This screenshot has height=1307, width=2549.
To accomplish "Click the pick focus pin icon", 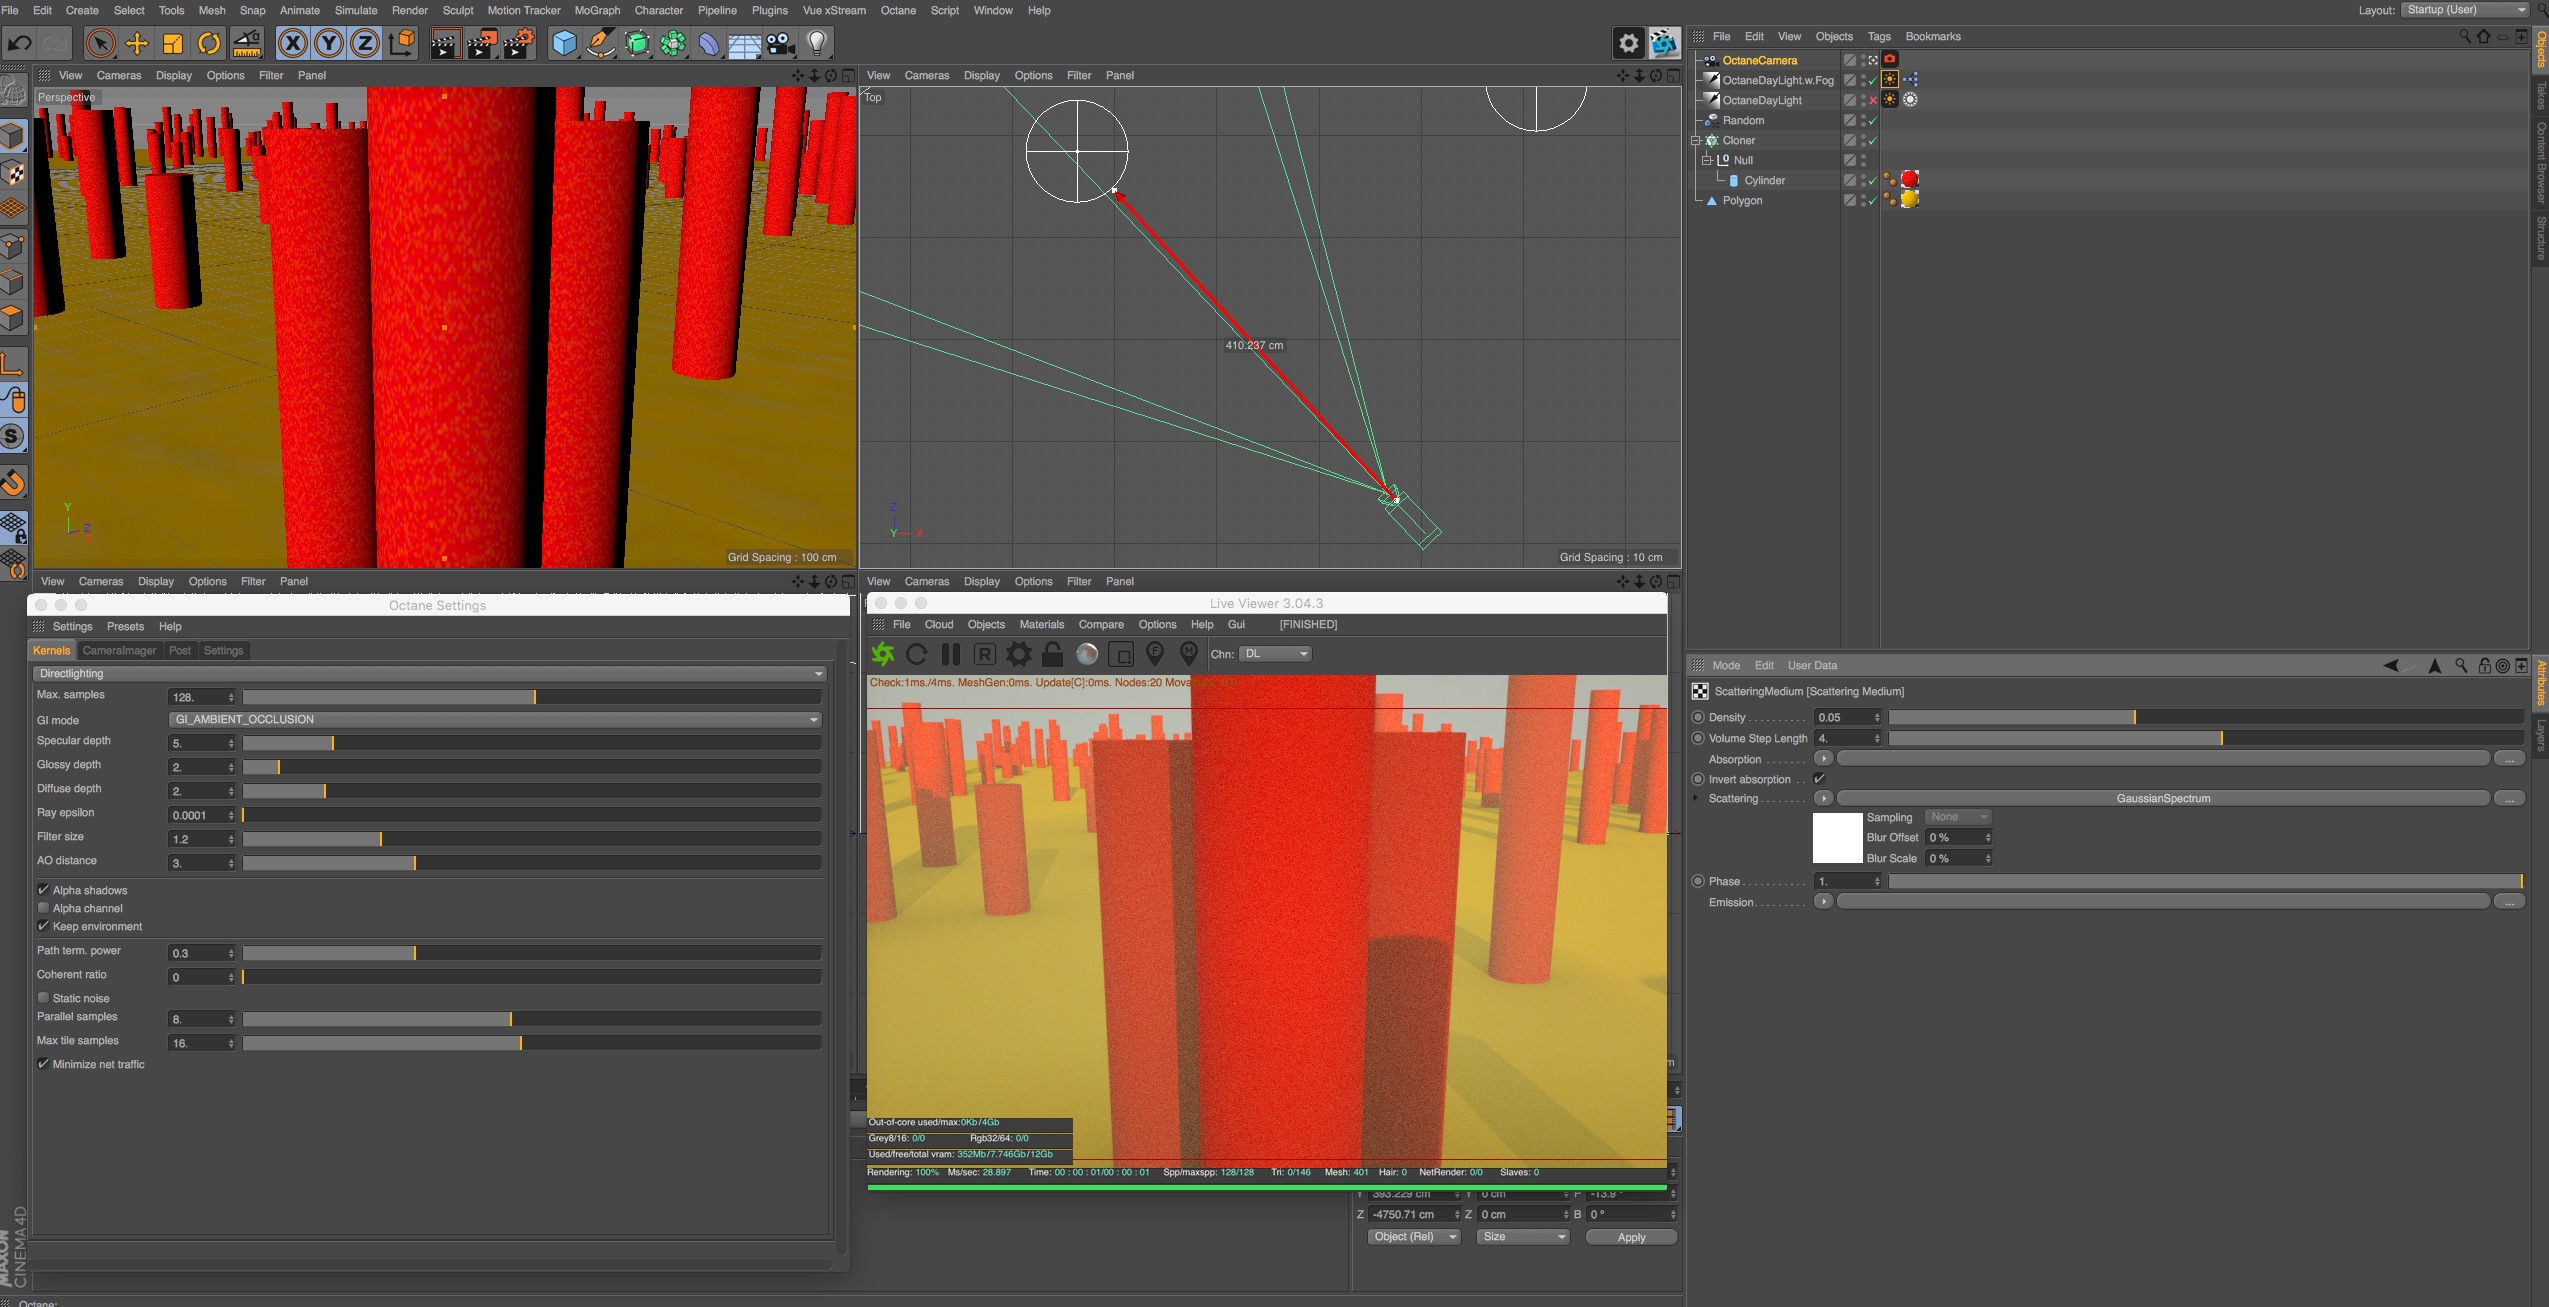I will pyautogui.click(x=1155, y=654).
